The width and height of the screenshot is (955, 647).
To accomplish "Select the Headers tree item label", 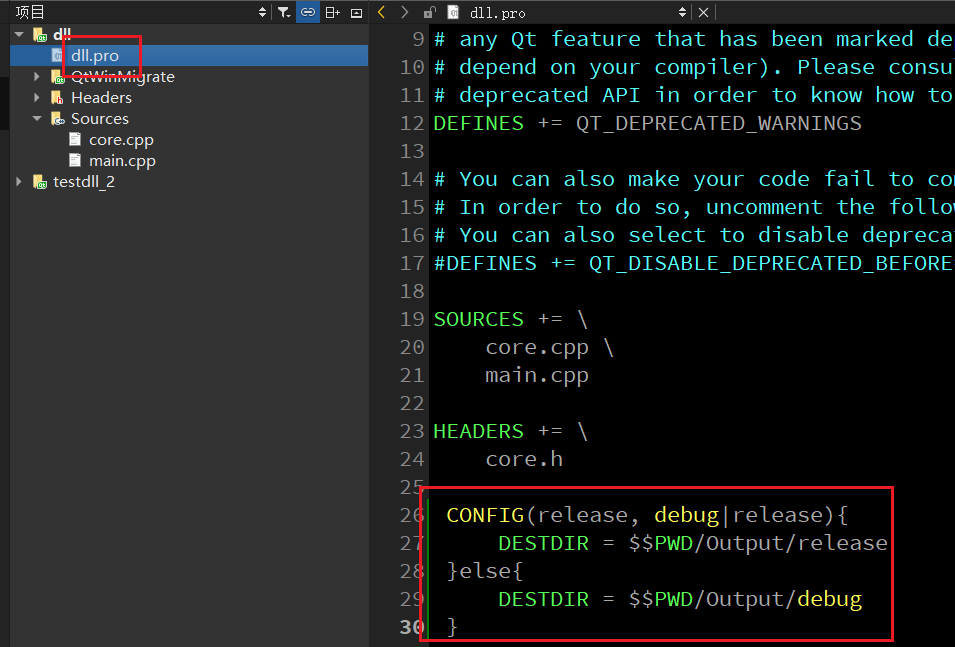I will pos(101,97).
